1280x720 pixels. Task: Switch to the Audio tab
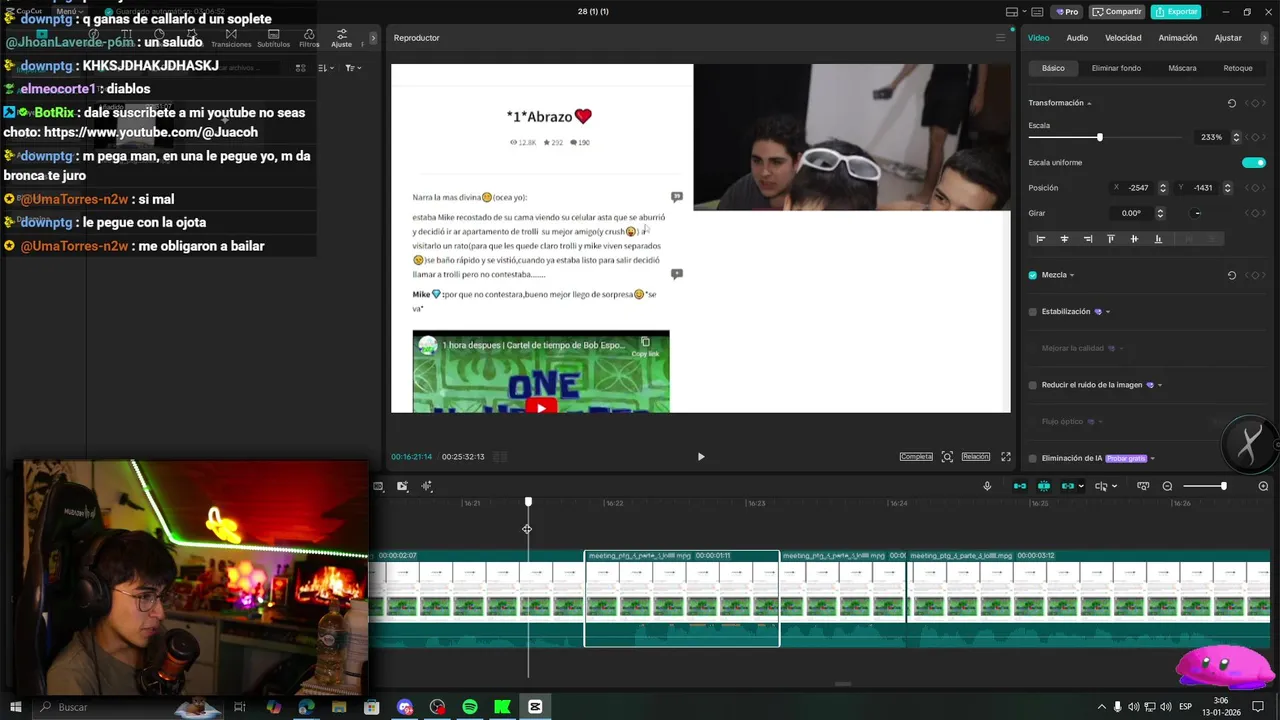coord(1077,38)
